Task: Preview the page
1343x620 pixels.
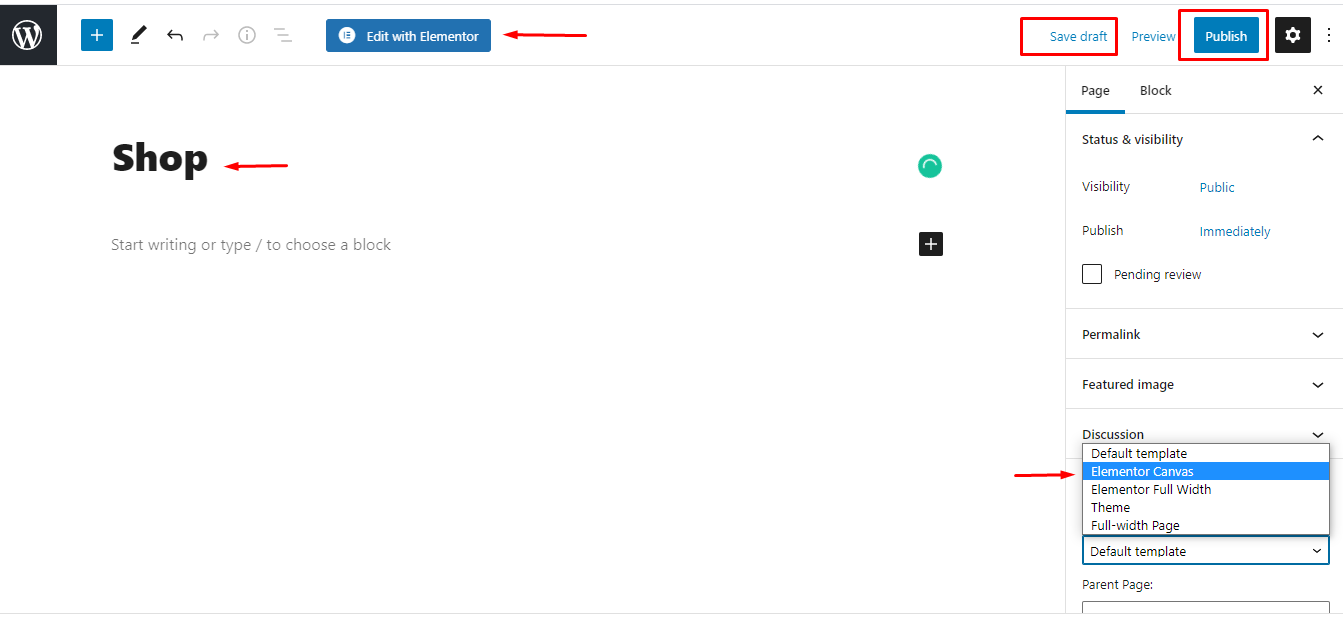Action: 1153,36
